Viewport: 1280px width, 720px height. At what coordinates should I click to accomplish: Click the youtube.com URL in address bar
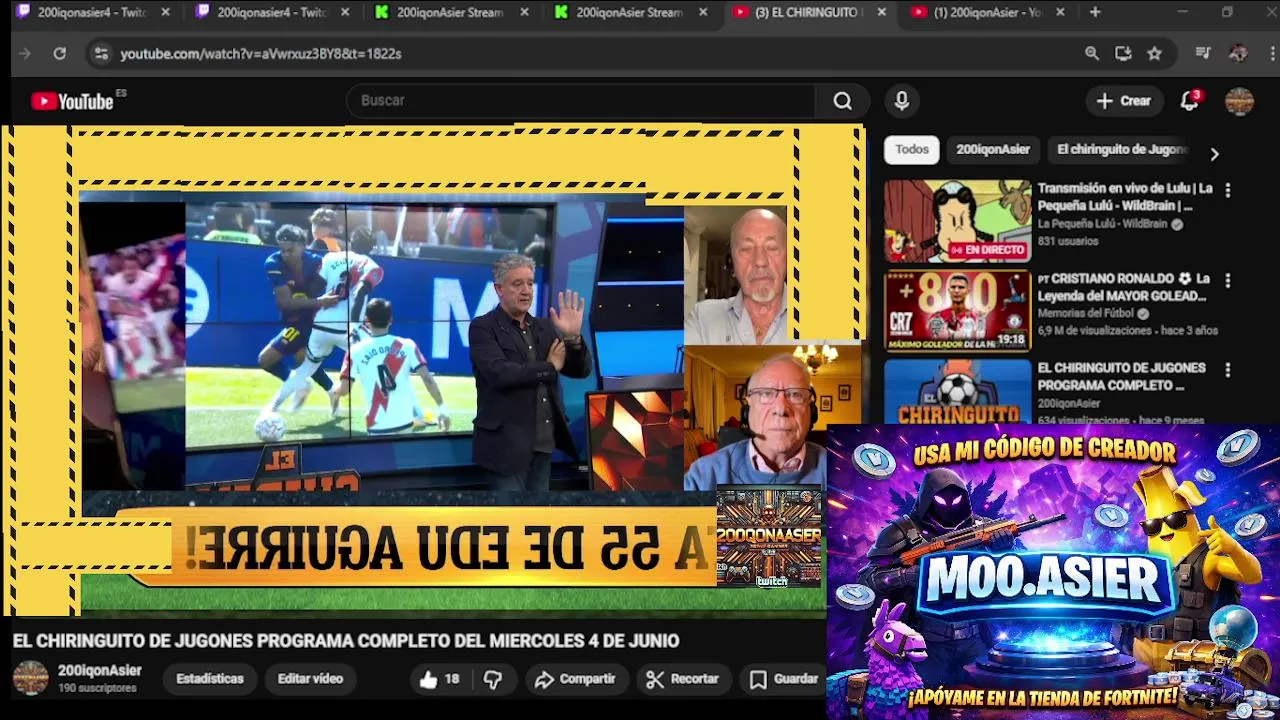tap(261, 54)
